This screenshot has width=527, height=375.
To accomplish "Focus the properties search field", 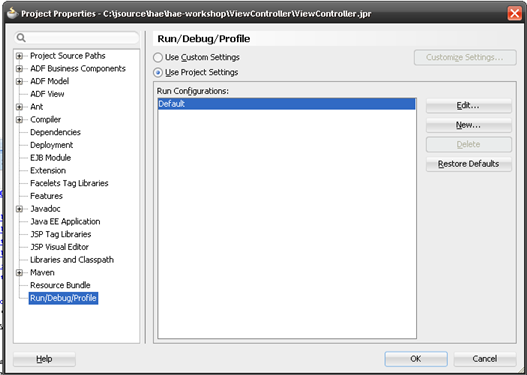I will 77,38.
